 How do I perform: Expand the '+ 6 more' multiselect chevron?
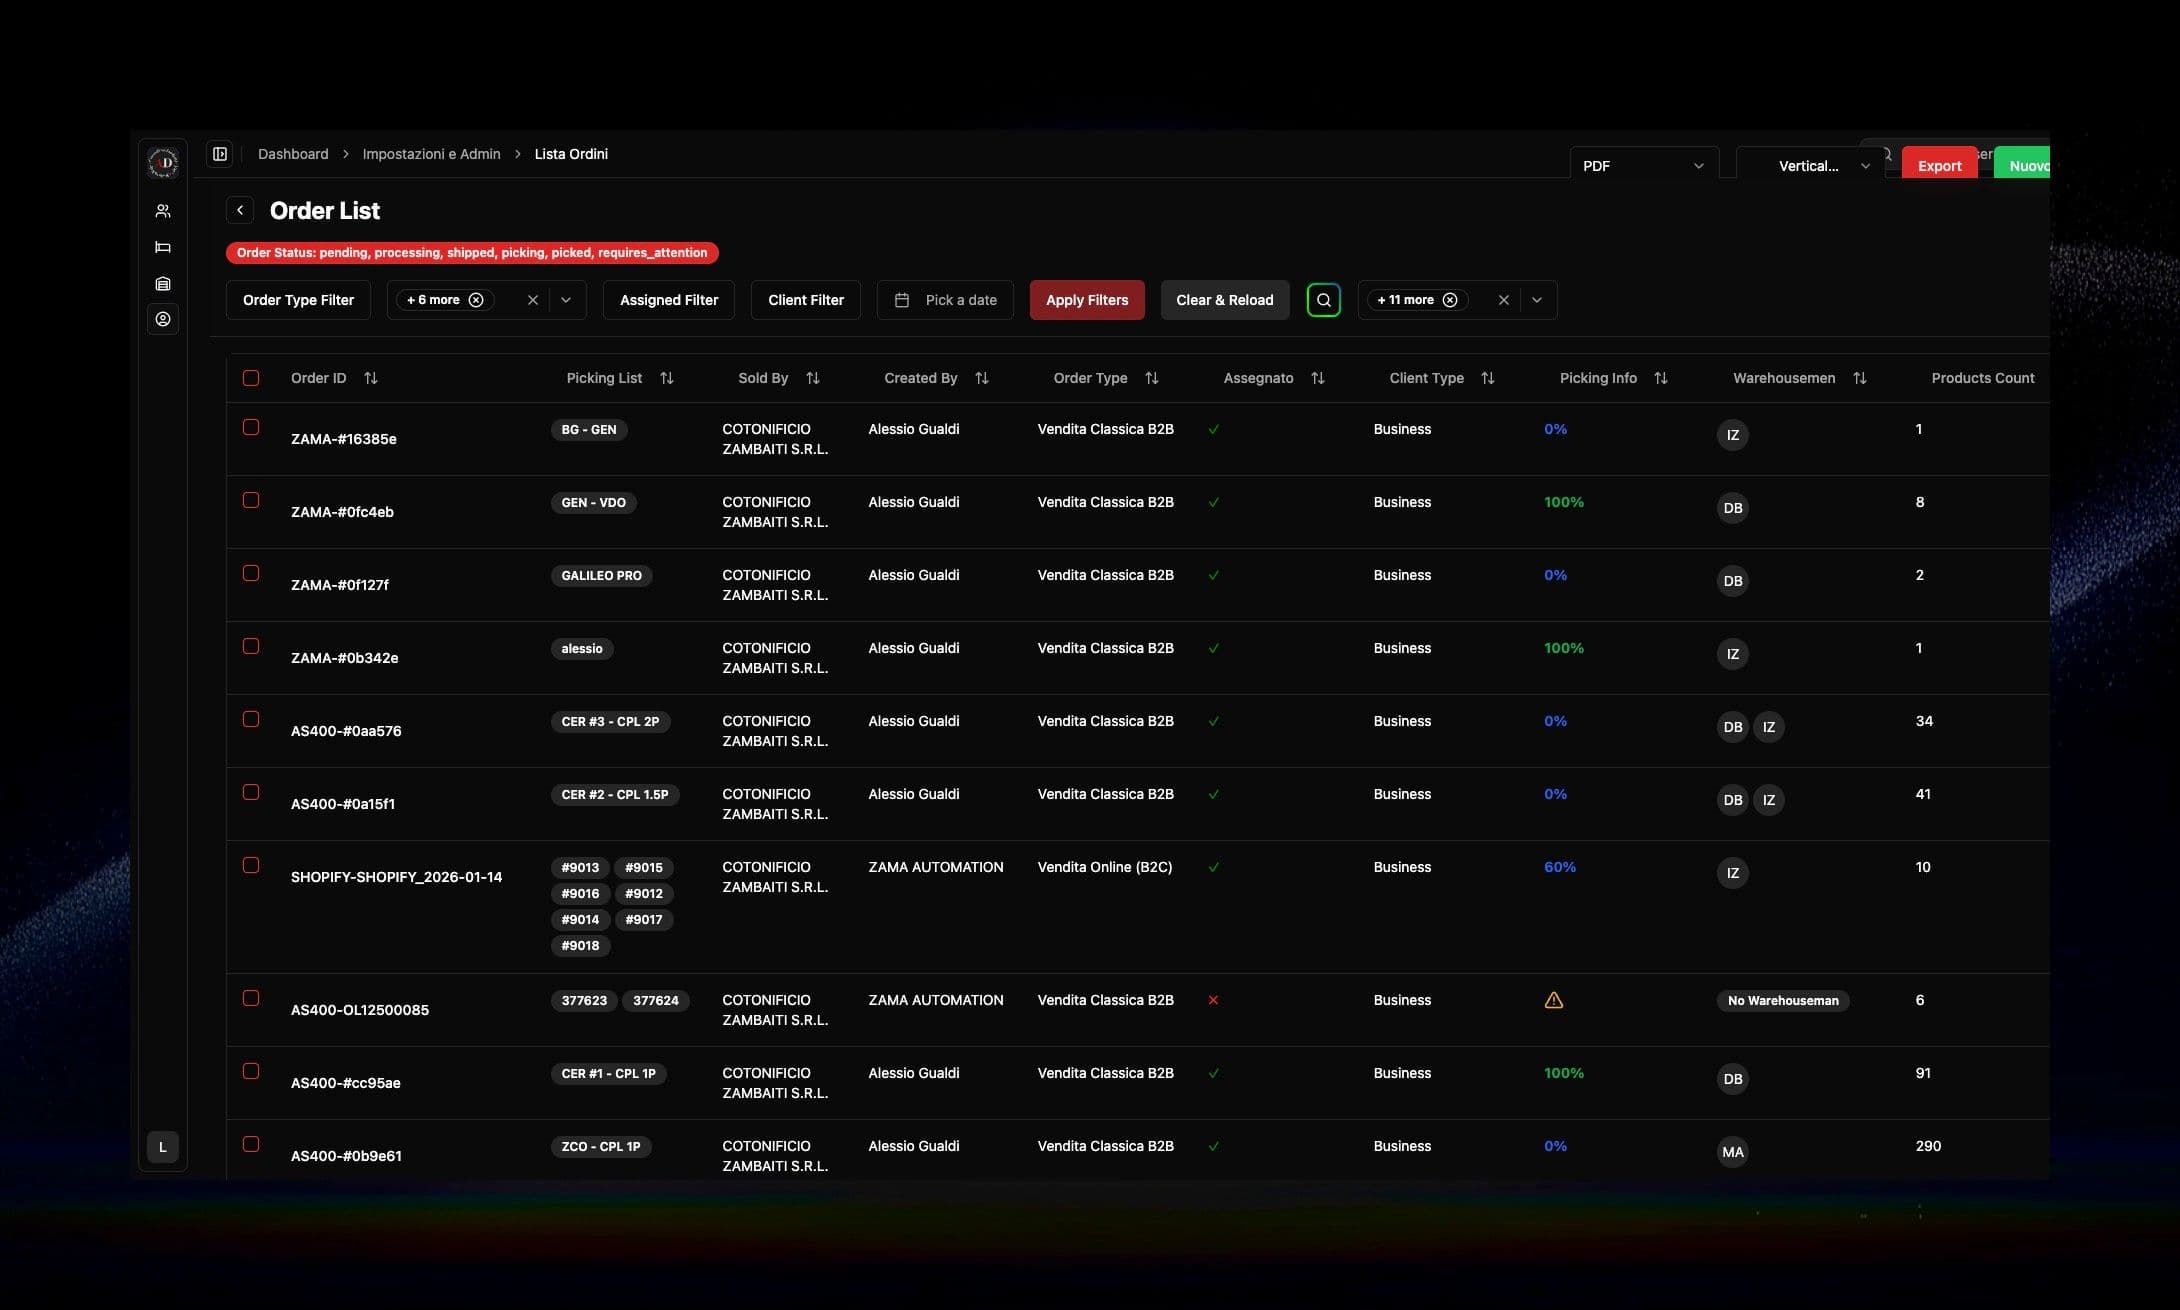point(566,300)
